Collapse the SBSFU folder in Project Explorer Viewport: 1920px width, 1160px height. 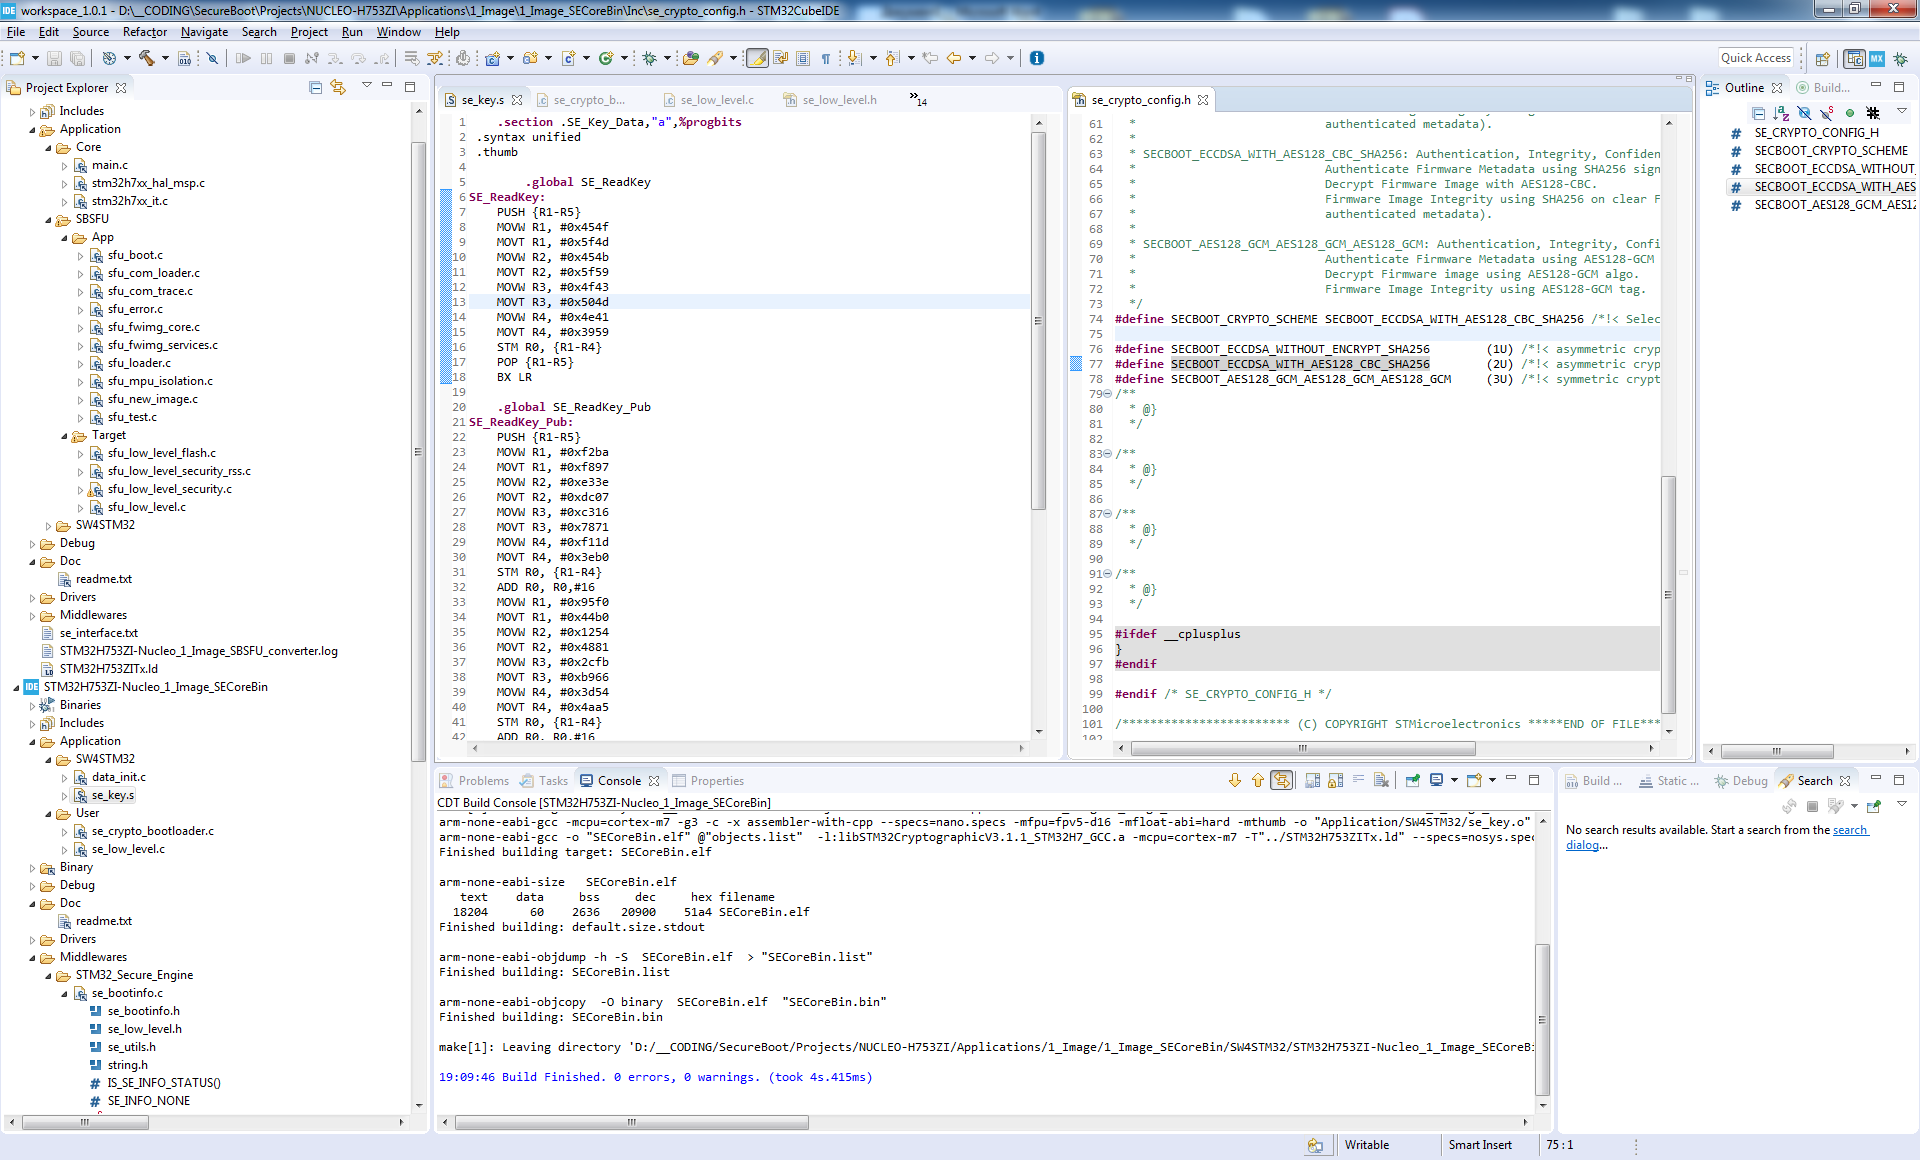48,220
